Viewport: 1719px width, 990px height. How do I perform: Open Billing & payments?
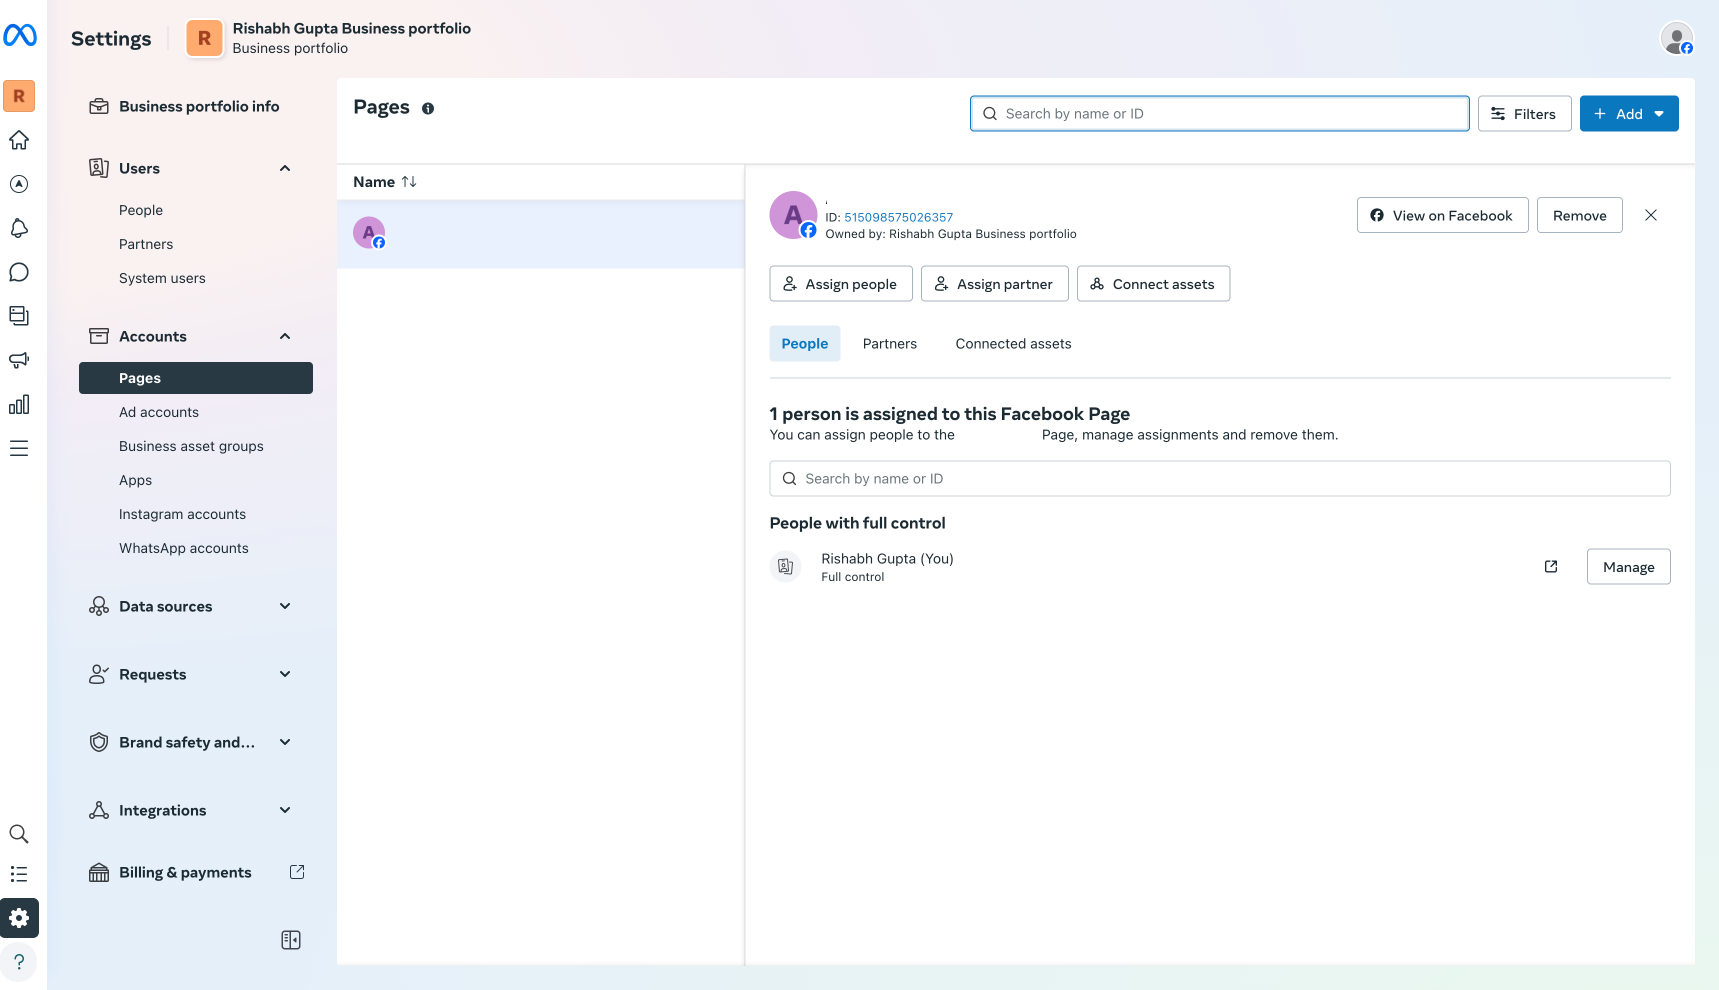[185, 872]
